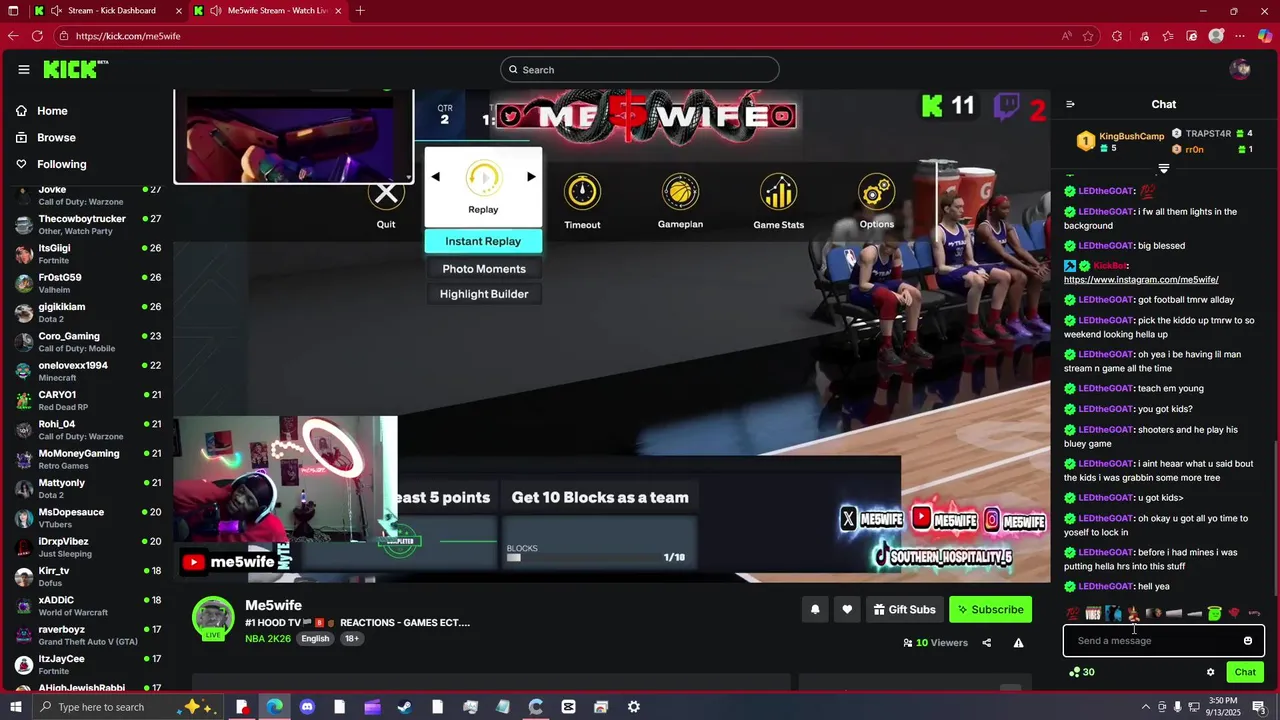This screenshot has height=720, width=1280.
Task: Click the Subscribe button
Action: (x=990, y=609)
